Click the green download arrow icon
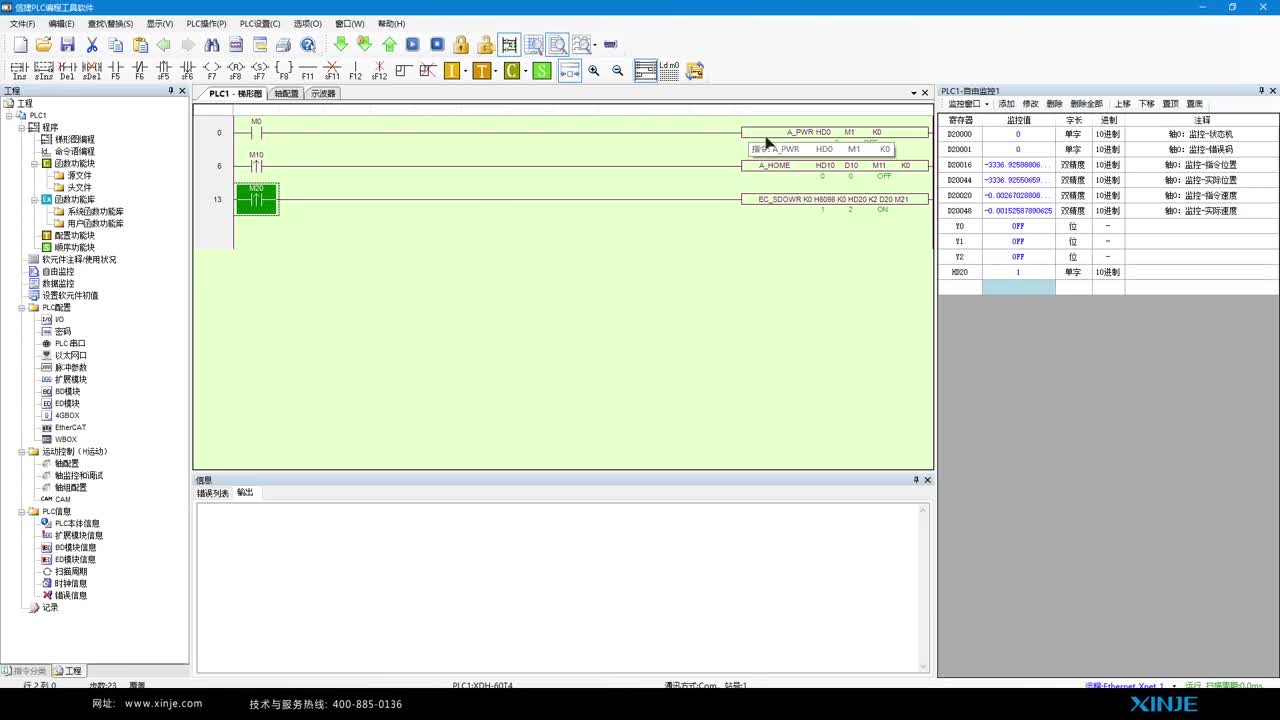Image resolution: width=1280 pixels, height=720 pixels. pos(340,45)
